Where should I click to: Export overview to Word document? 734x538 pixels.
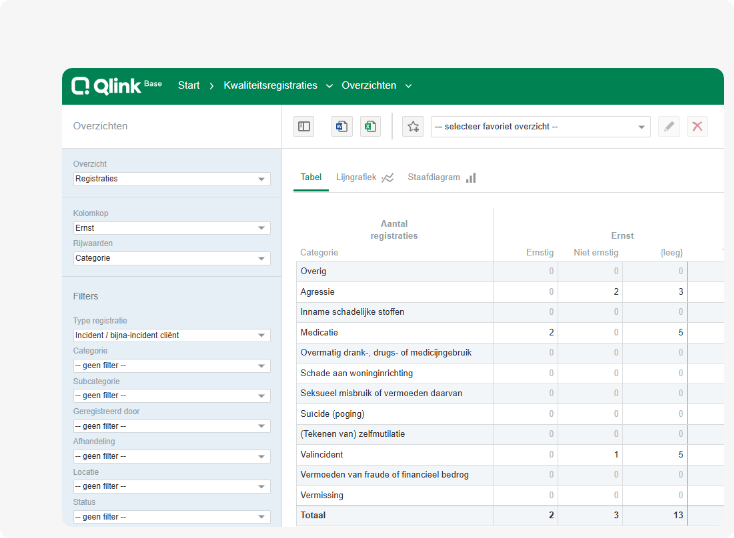pyautogui.click(x=342, y=126)
